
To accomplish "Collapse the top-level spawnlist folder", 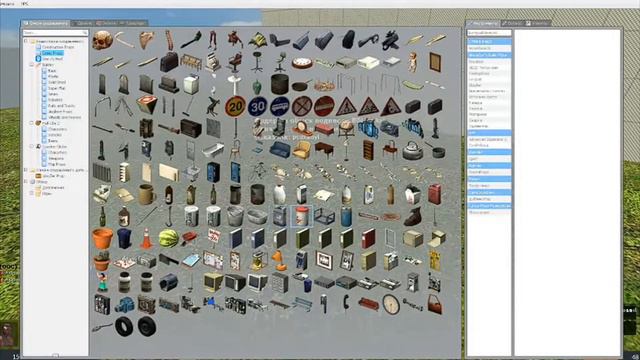I will click(27, 41).
